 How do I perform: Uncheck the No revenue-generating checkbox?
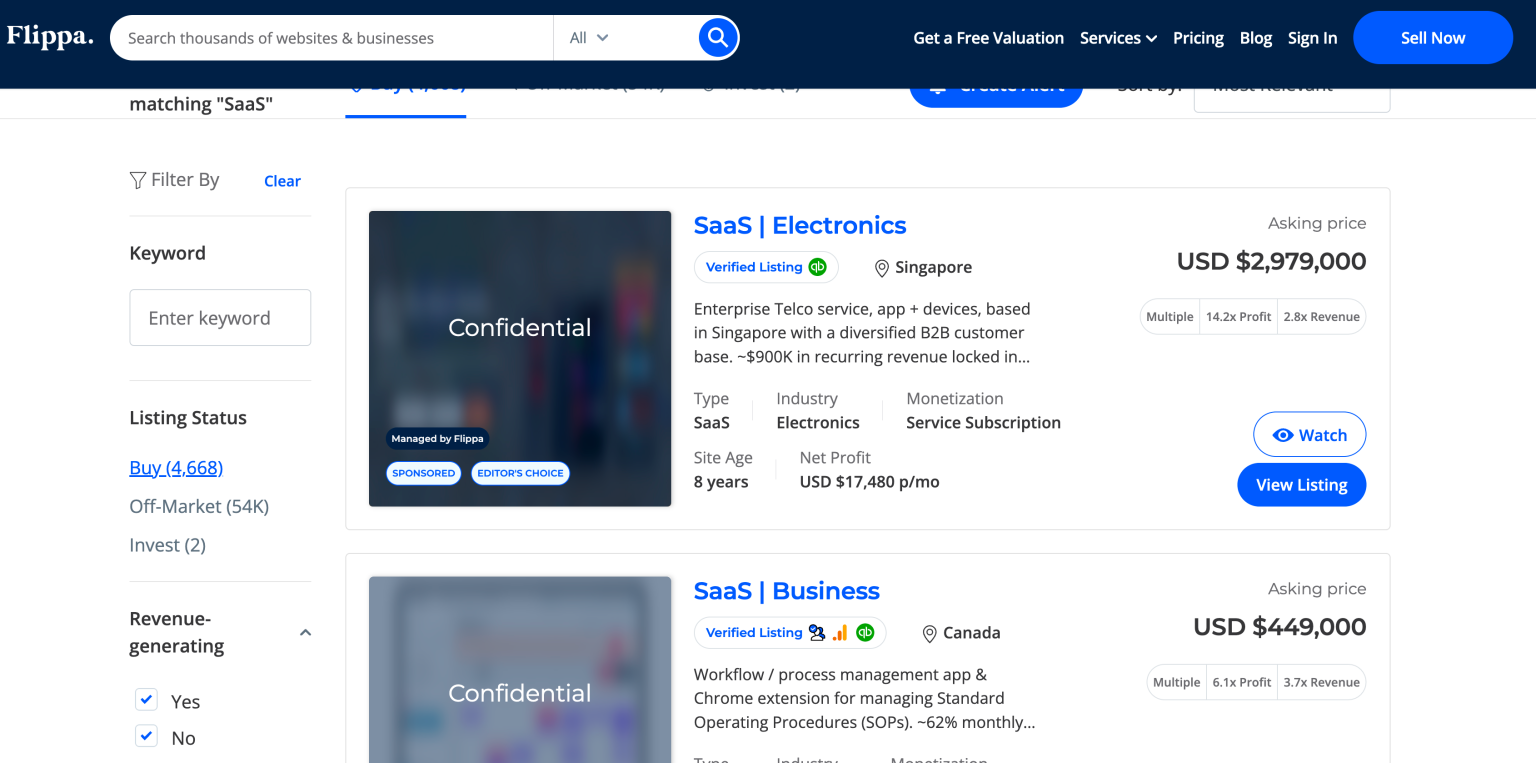[146, 735]
